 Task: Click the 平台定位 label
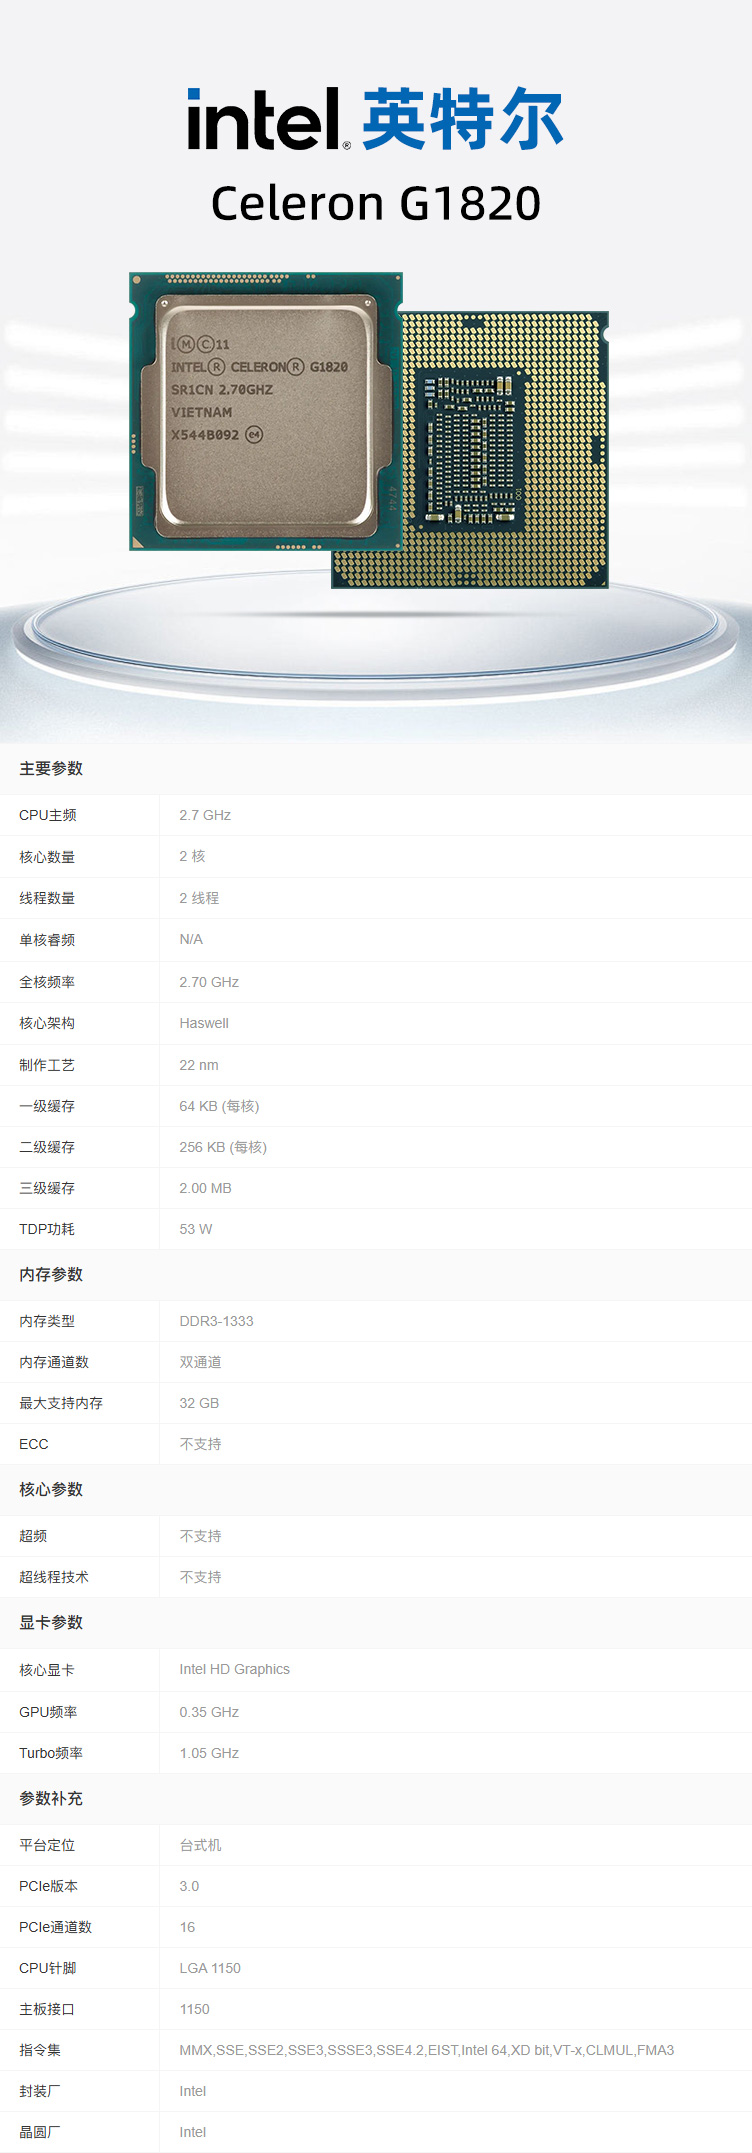click(x=47, y=1845)
